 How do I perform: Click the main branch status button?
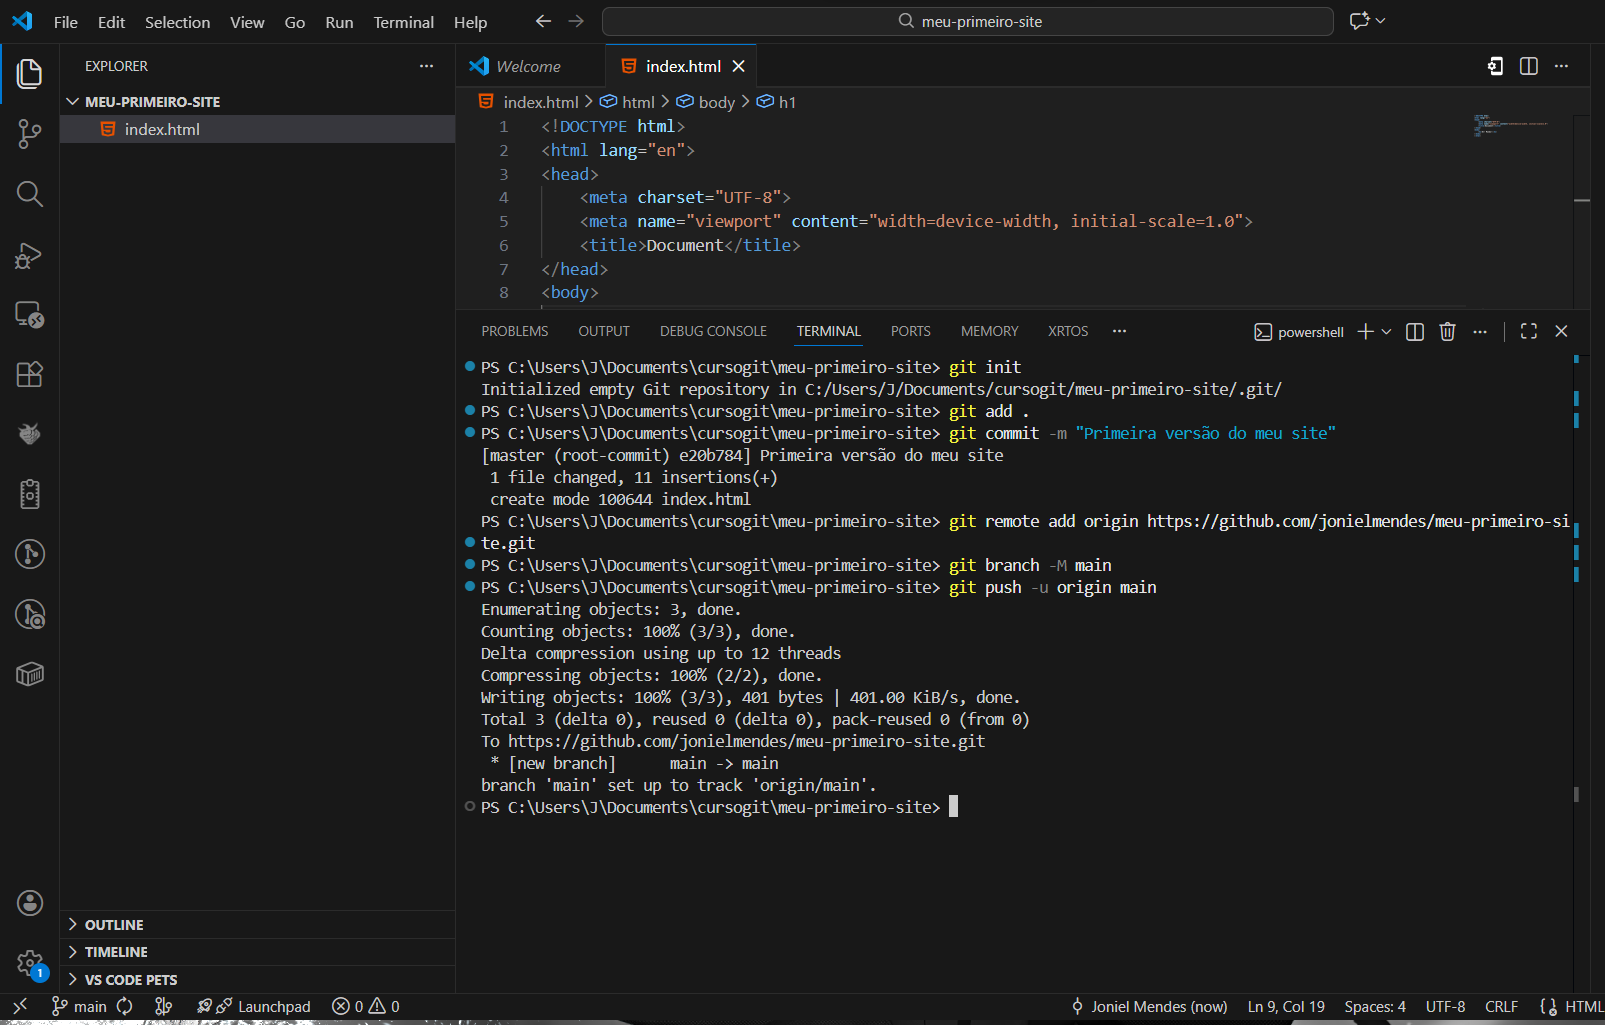pyautogui.click(x=80, y=1006)
